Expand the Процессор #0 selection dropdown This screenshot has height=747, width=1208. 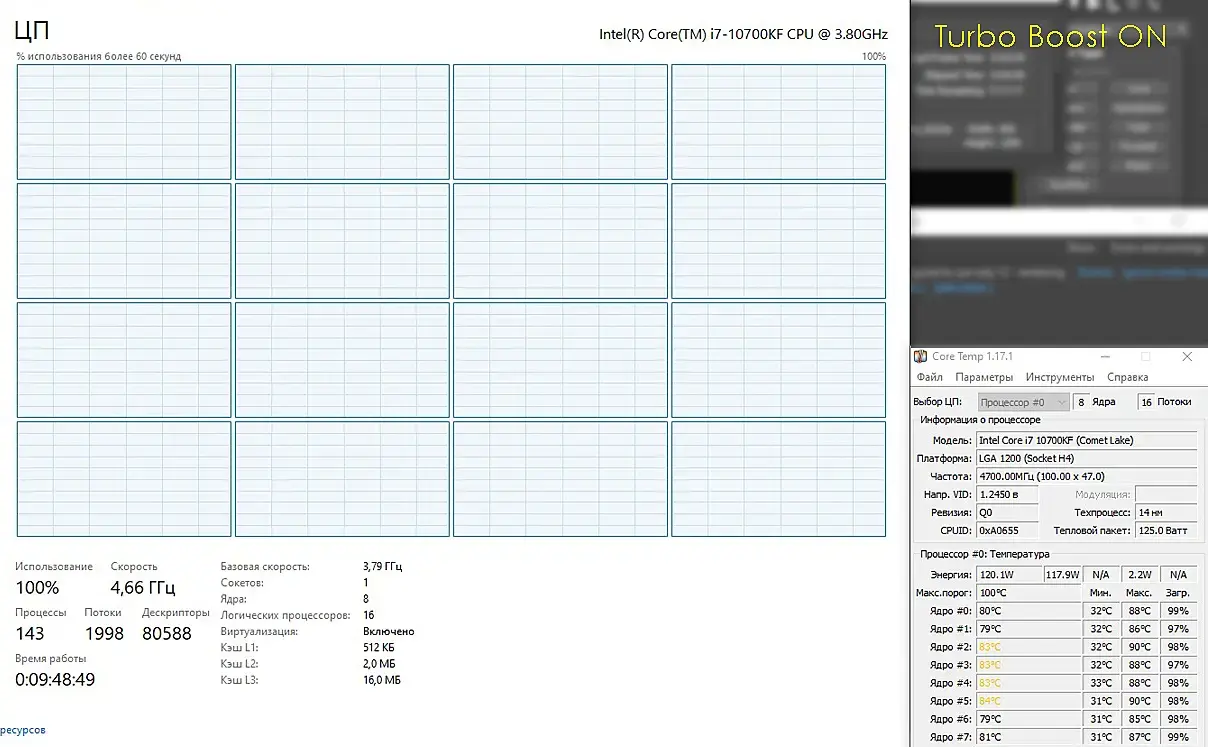point(1023,402)
